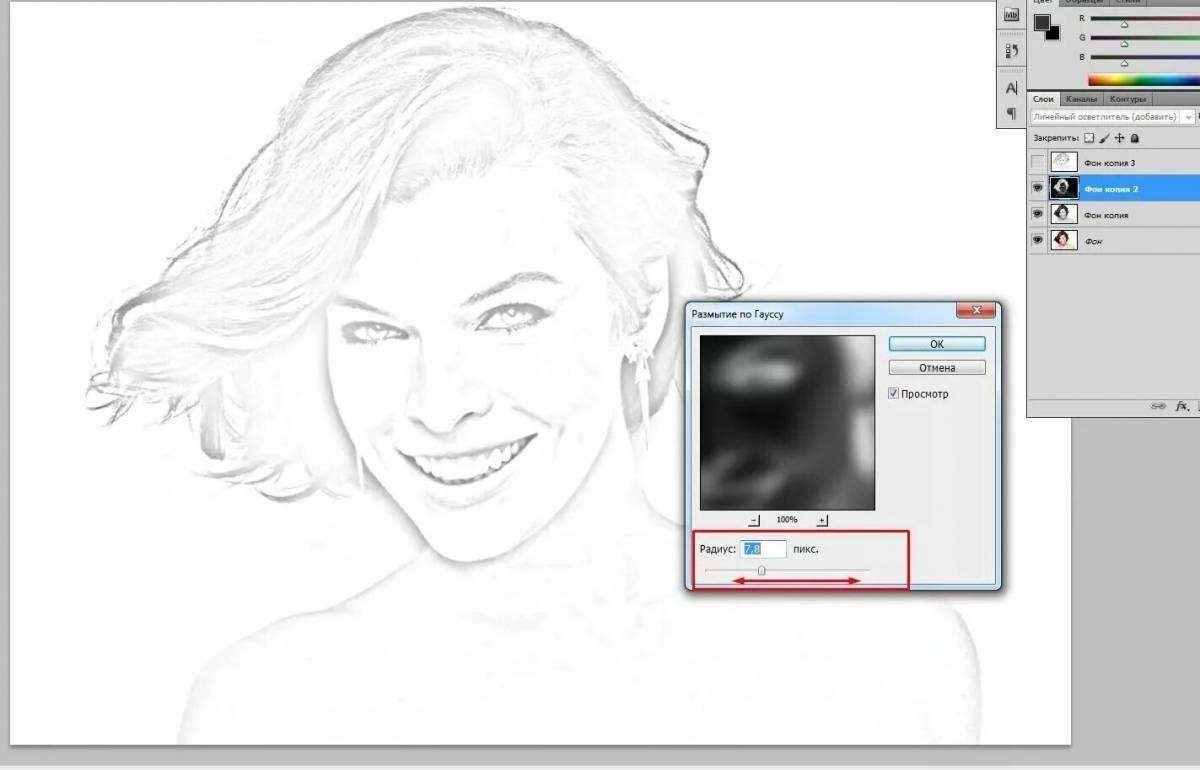1200x770 pixels.
Task: Click OK in Gaussian blur dialog
Action: [937, 344]
